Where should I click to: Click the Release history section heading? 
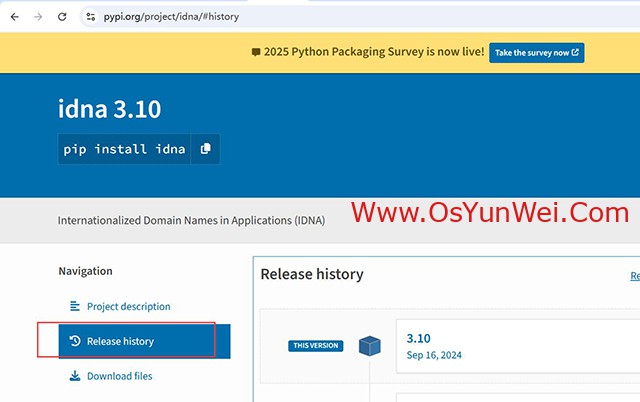[312, 274]
